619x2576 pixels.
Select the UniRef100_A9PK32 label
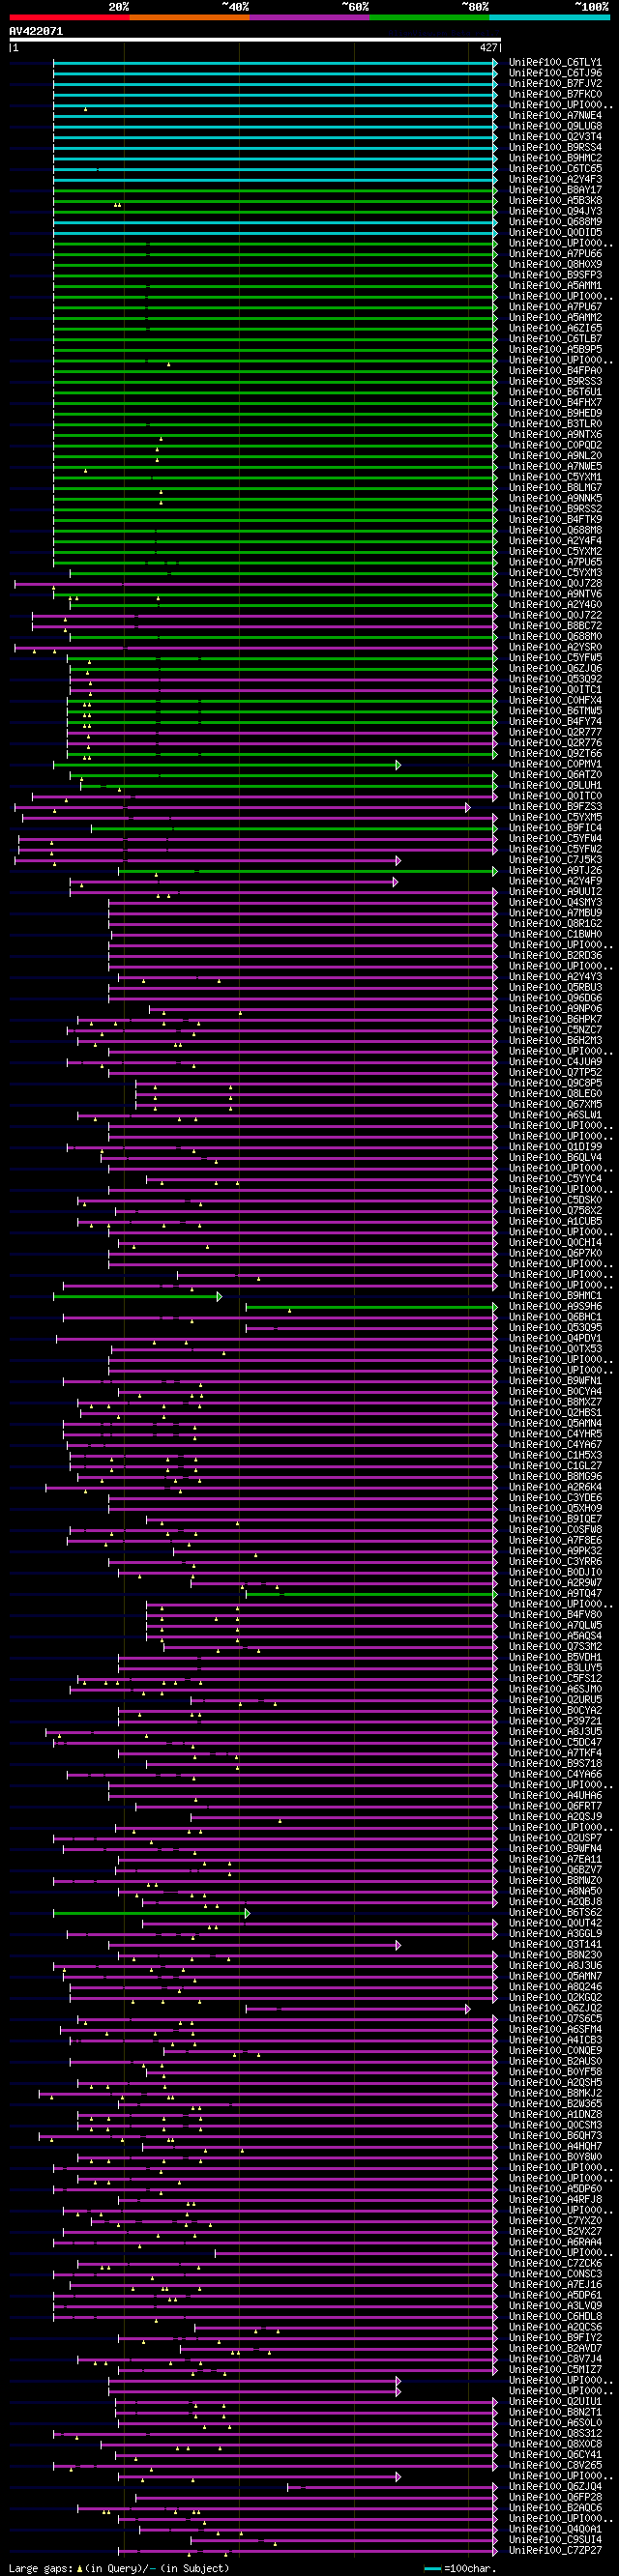click(x=555, y=1552)
